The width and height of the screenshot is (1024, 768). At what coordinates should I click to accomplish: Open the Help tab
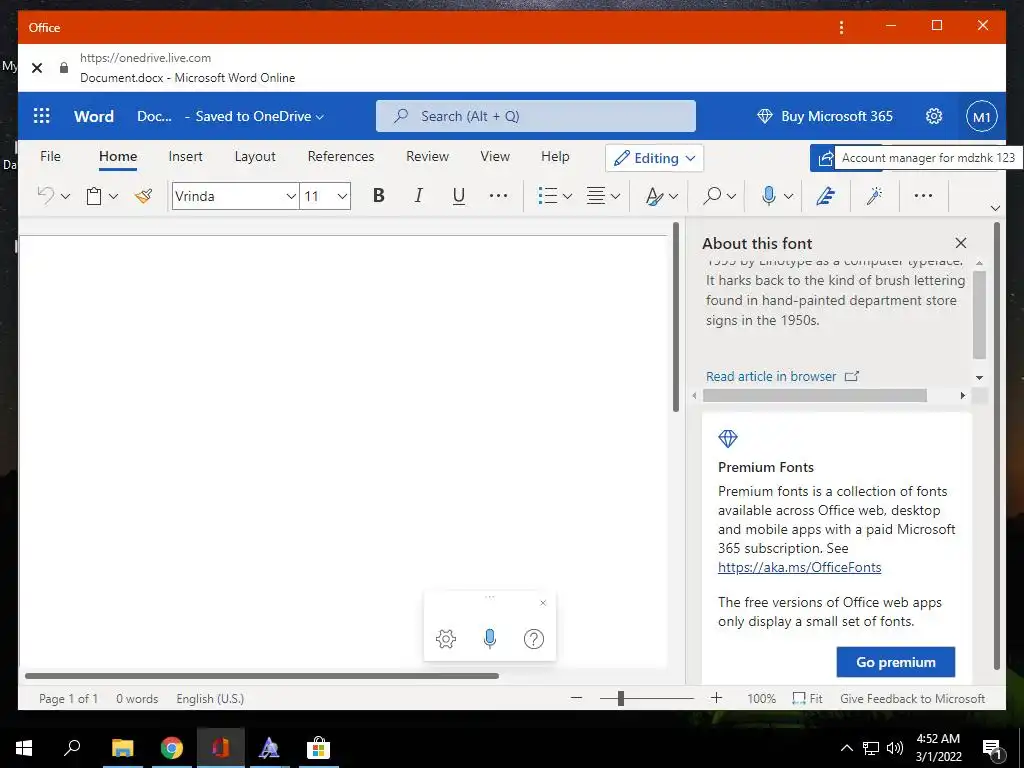pyautogui.click(x=555, y=157)
